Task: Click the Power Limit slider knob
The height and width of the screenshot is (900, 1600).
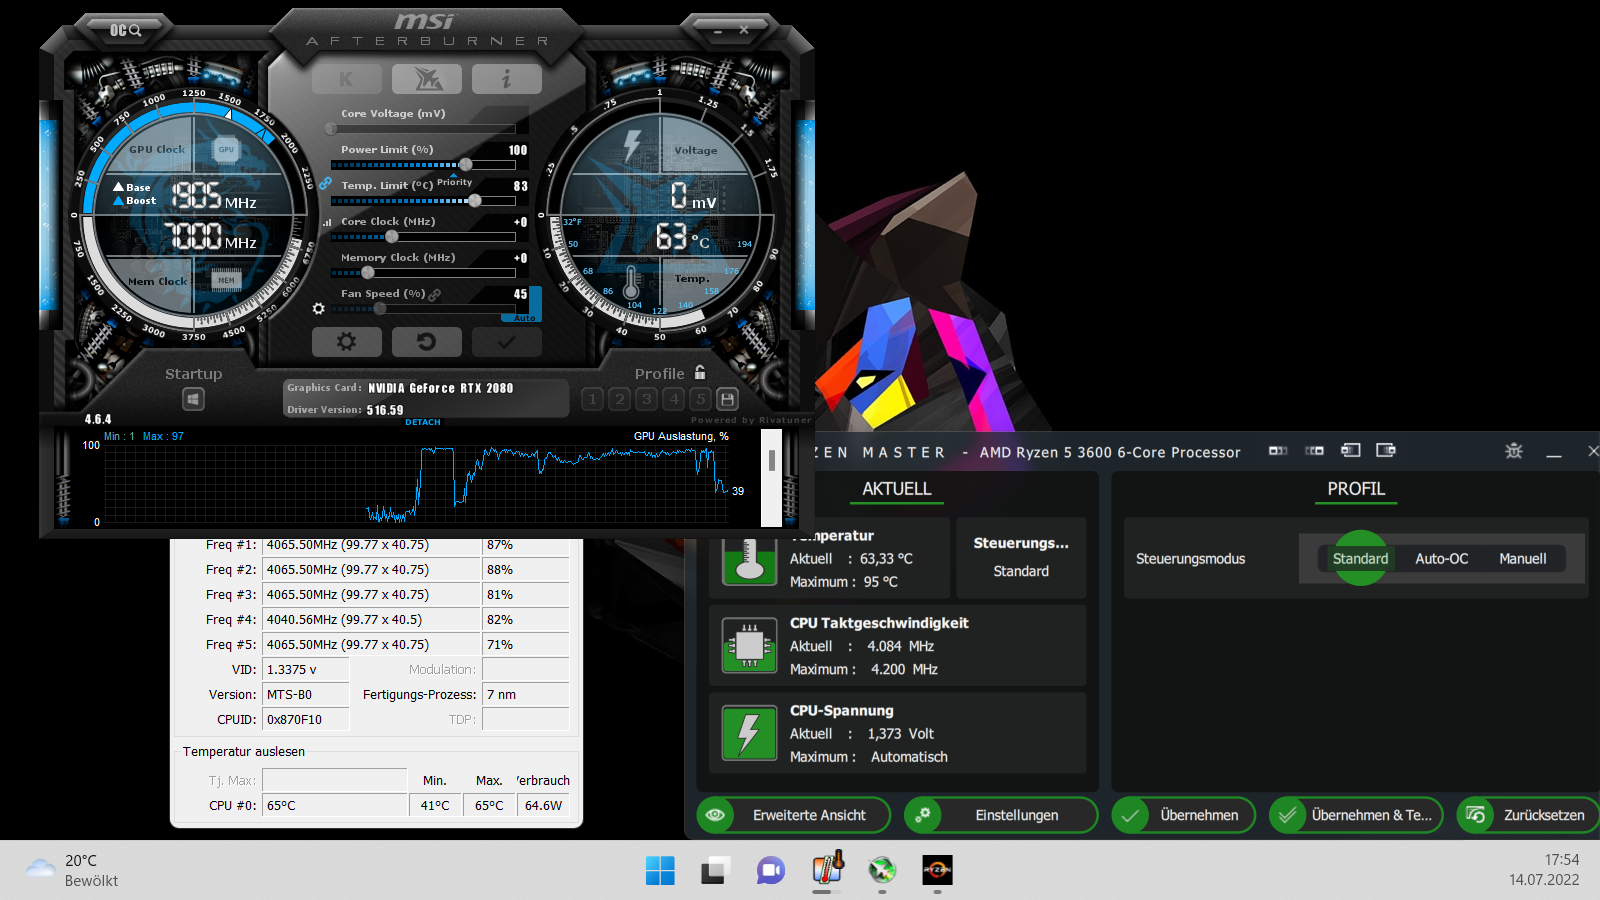Action: tap(465, 165)
